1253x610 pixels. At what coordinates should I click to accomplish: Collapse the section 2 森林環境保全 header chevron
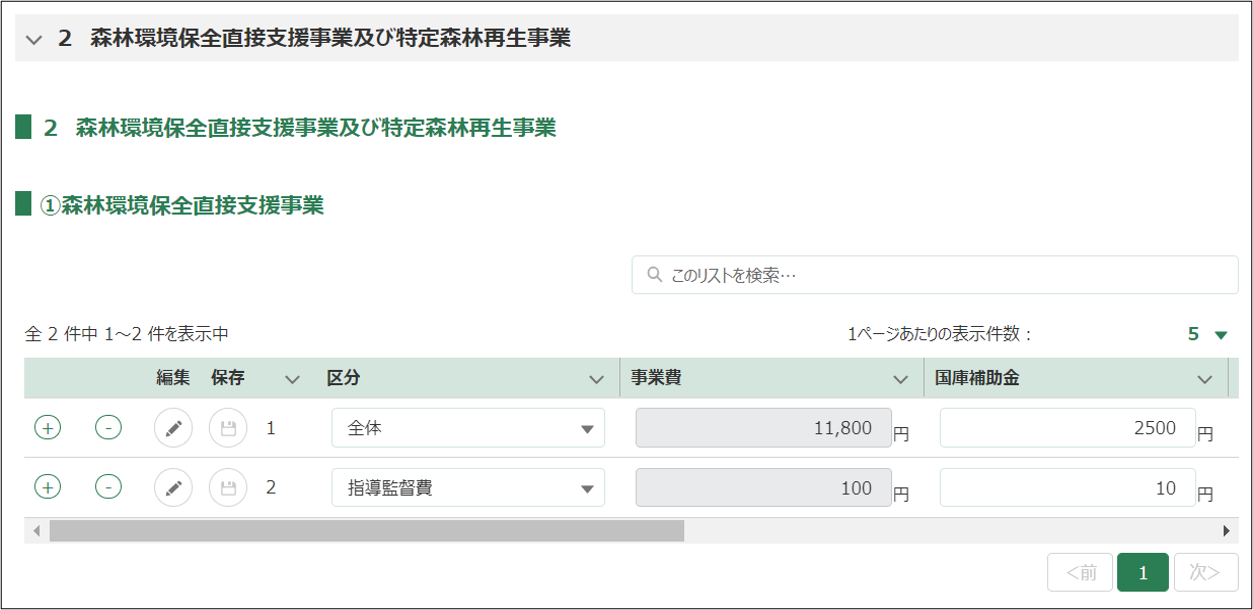coord(35,40)
